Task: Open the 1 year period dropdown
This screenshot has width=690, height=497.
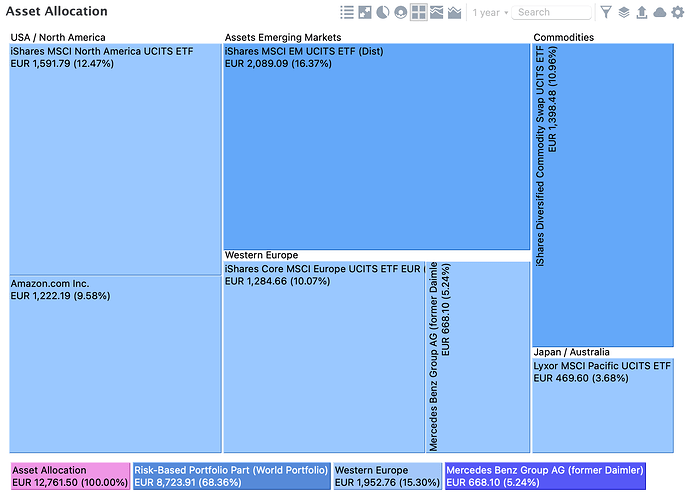Action: click(490, 13)
